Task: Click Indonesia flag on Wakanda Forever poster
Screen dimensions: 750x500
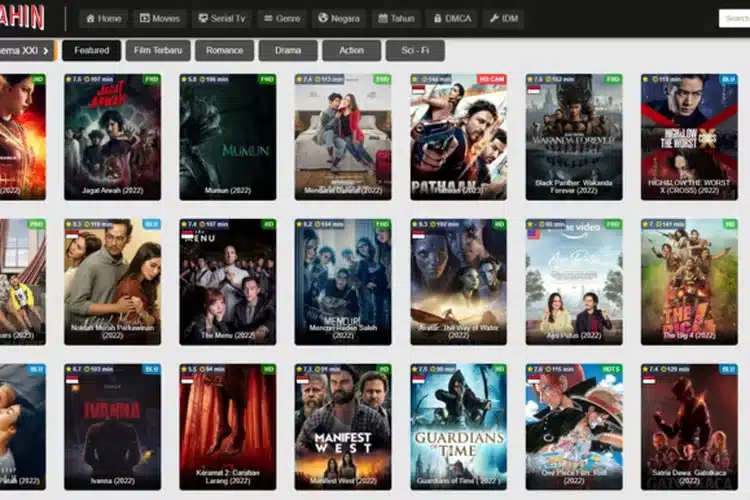Action: 533,89
